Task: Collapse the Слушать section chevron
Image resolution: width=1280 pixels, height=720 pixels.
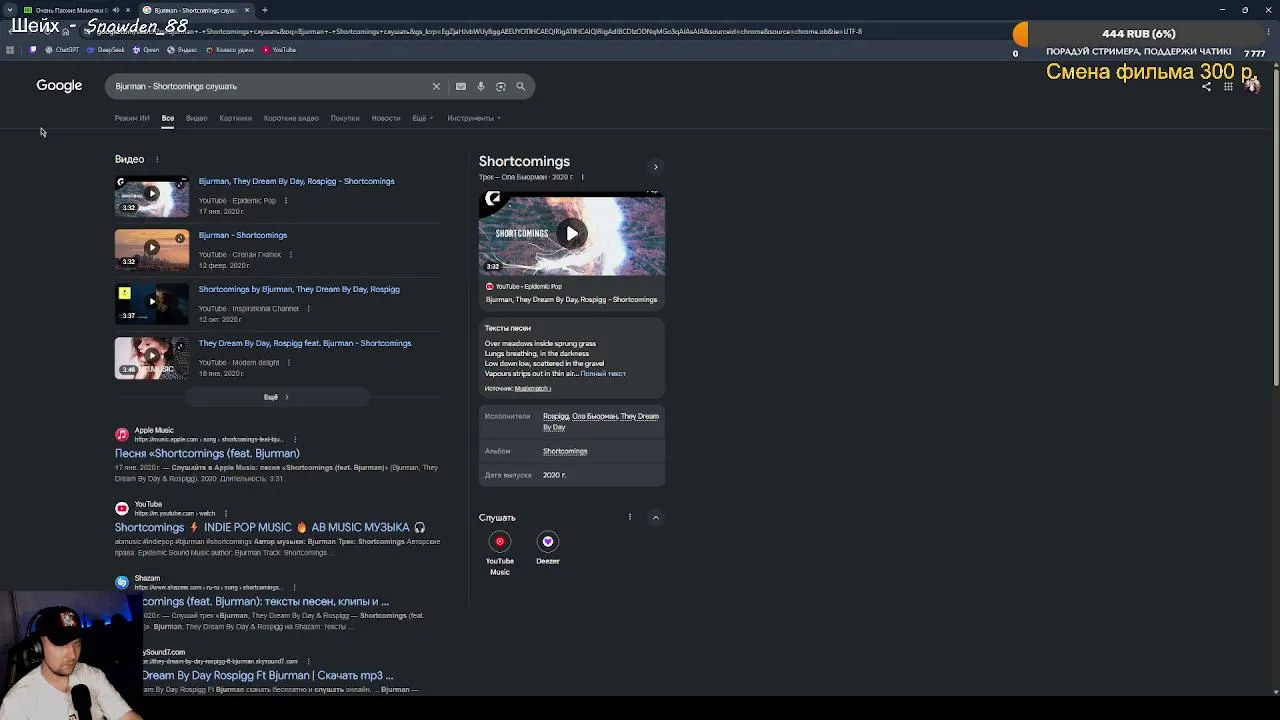Action: pyautogui.click(x=656, y=517)
